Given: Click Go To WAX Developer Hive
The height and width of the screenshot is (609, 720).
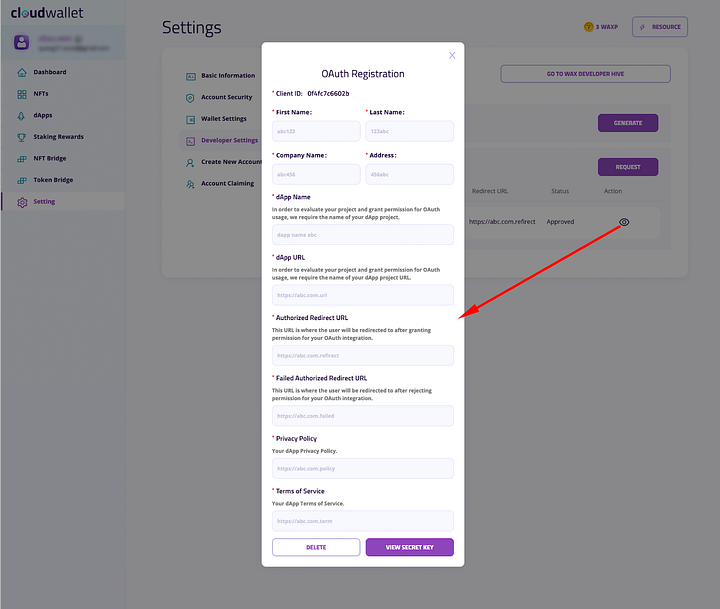Looking at the screenshot, I should [x=585, y=74].
